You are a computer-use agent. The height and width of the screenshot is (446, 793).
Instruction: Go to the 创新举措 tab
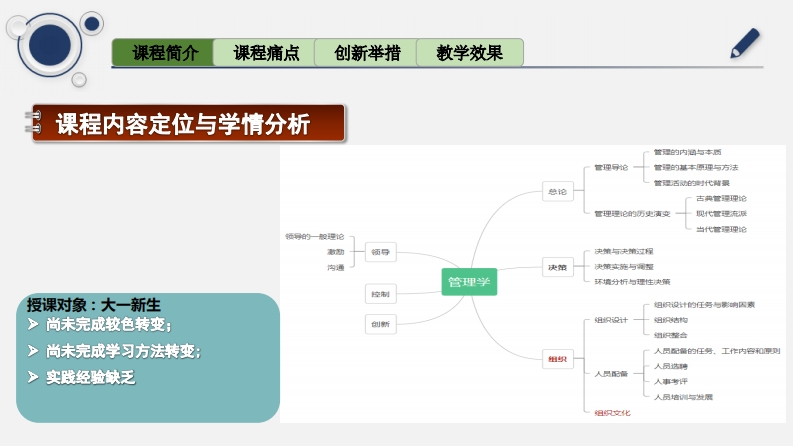click(366, 53)
